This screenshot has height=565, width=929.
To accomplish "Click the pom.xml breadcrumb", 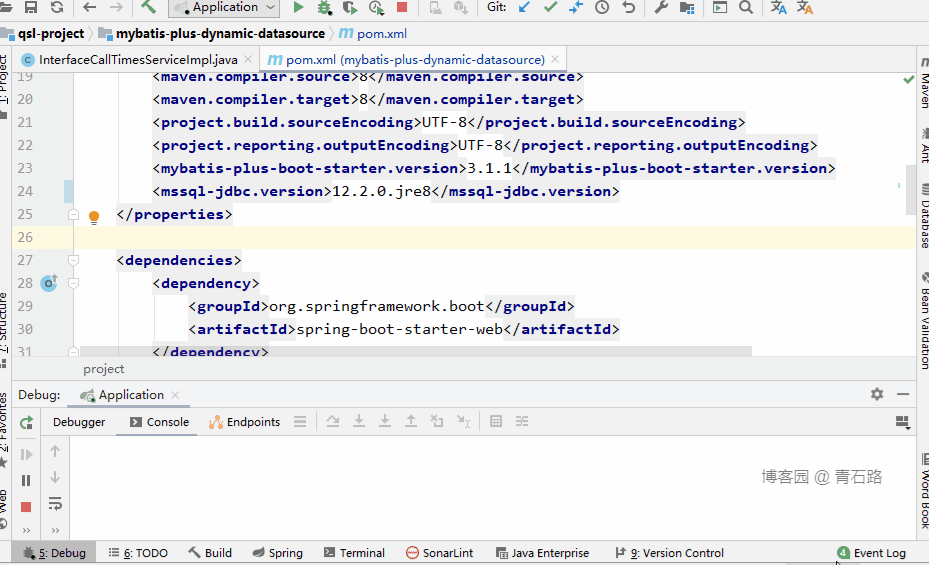I will coord(382,34).
